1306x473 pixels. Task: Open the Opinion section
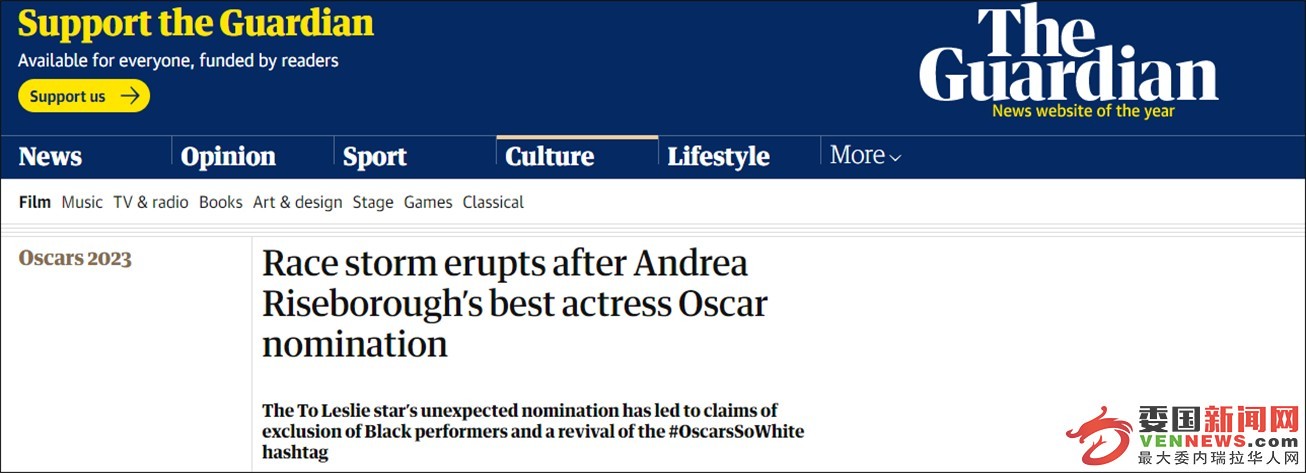[x=228, y=157]
